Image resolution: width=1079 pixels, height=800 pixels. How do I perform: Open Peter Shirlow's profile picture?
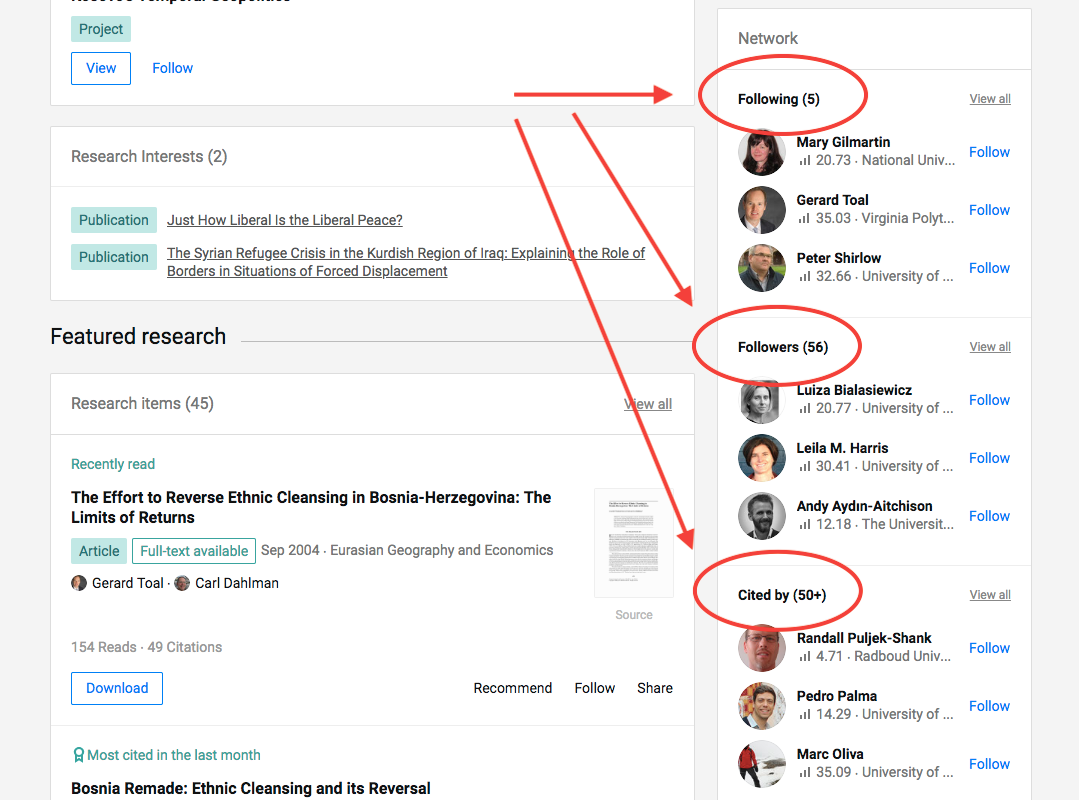click(x=762, y=268)
